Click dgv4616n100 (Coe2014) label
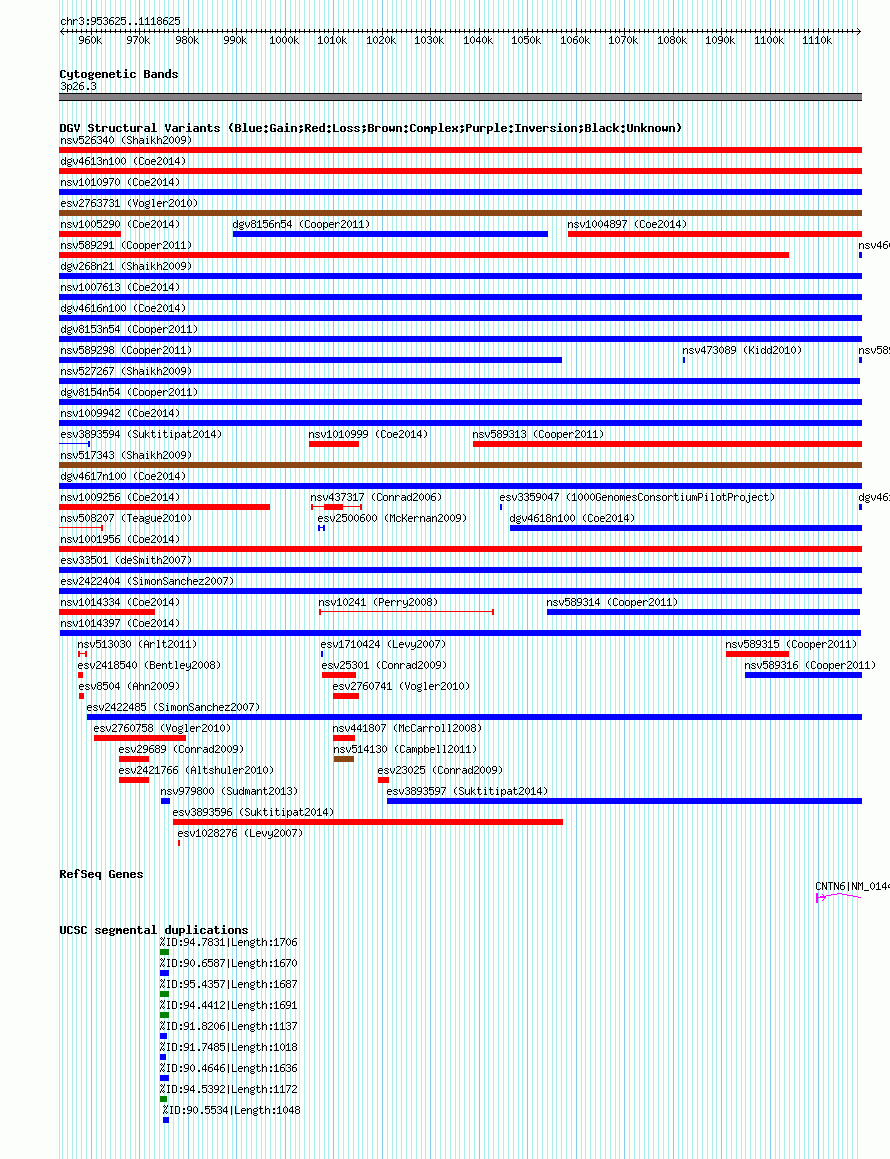The width and height of the screenshot is (890, 1159). tap(123, 308)
